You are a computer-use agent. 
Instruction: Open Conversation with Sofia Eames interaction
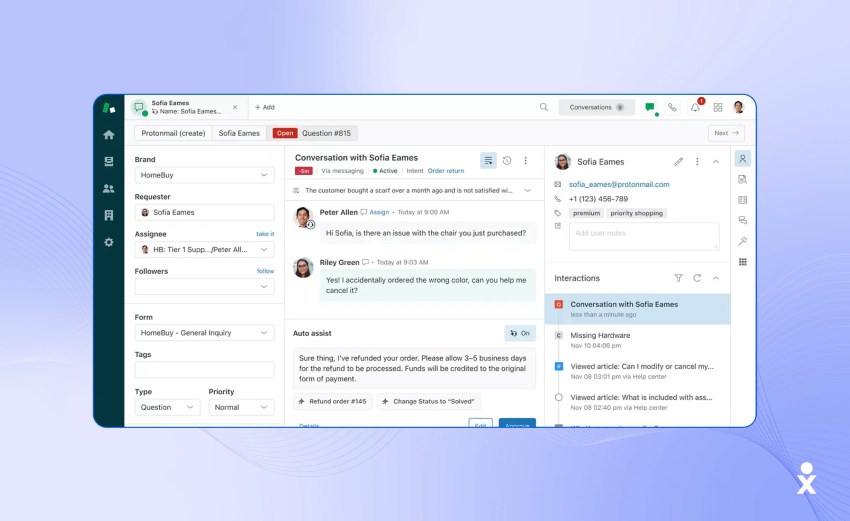click(638, 309)
